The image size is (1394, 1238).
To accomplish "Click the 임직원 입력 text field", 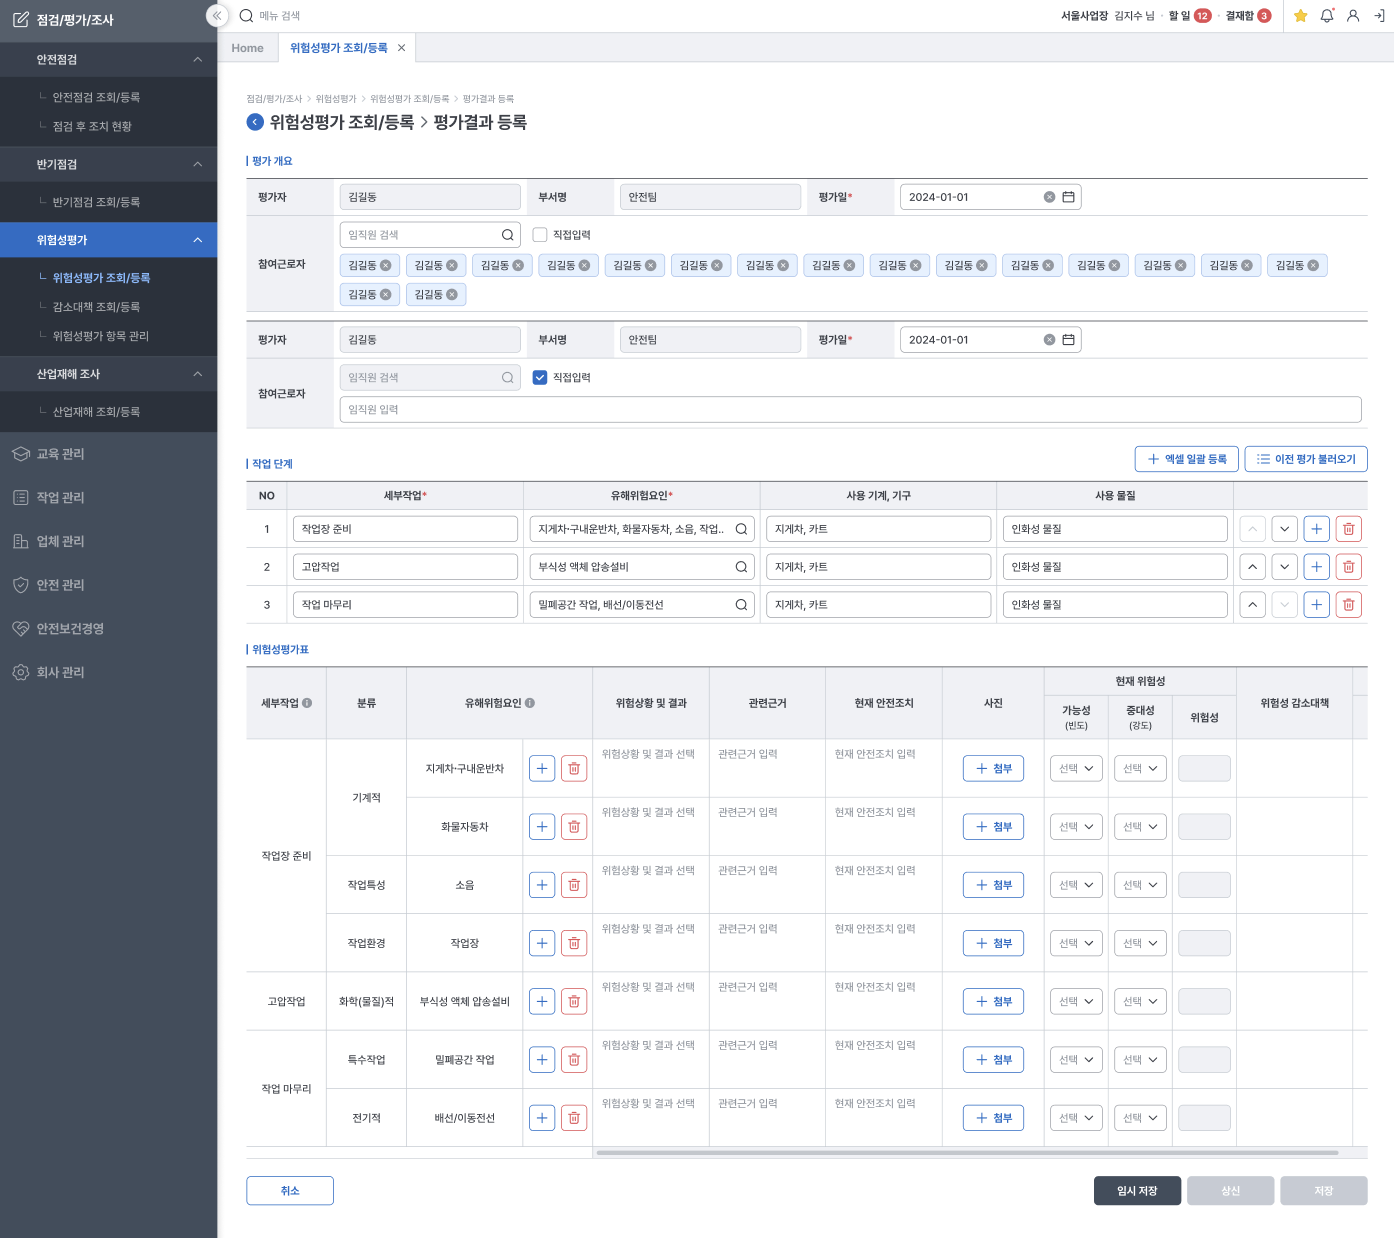I will click(x=850, y=409).
